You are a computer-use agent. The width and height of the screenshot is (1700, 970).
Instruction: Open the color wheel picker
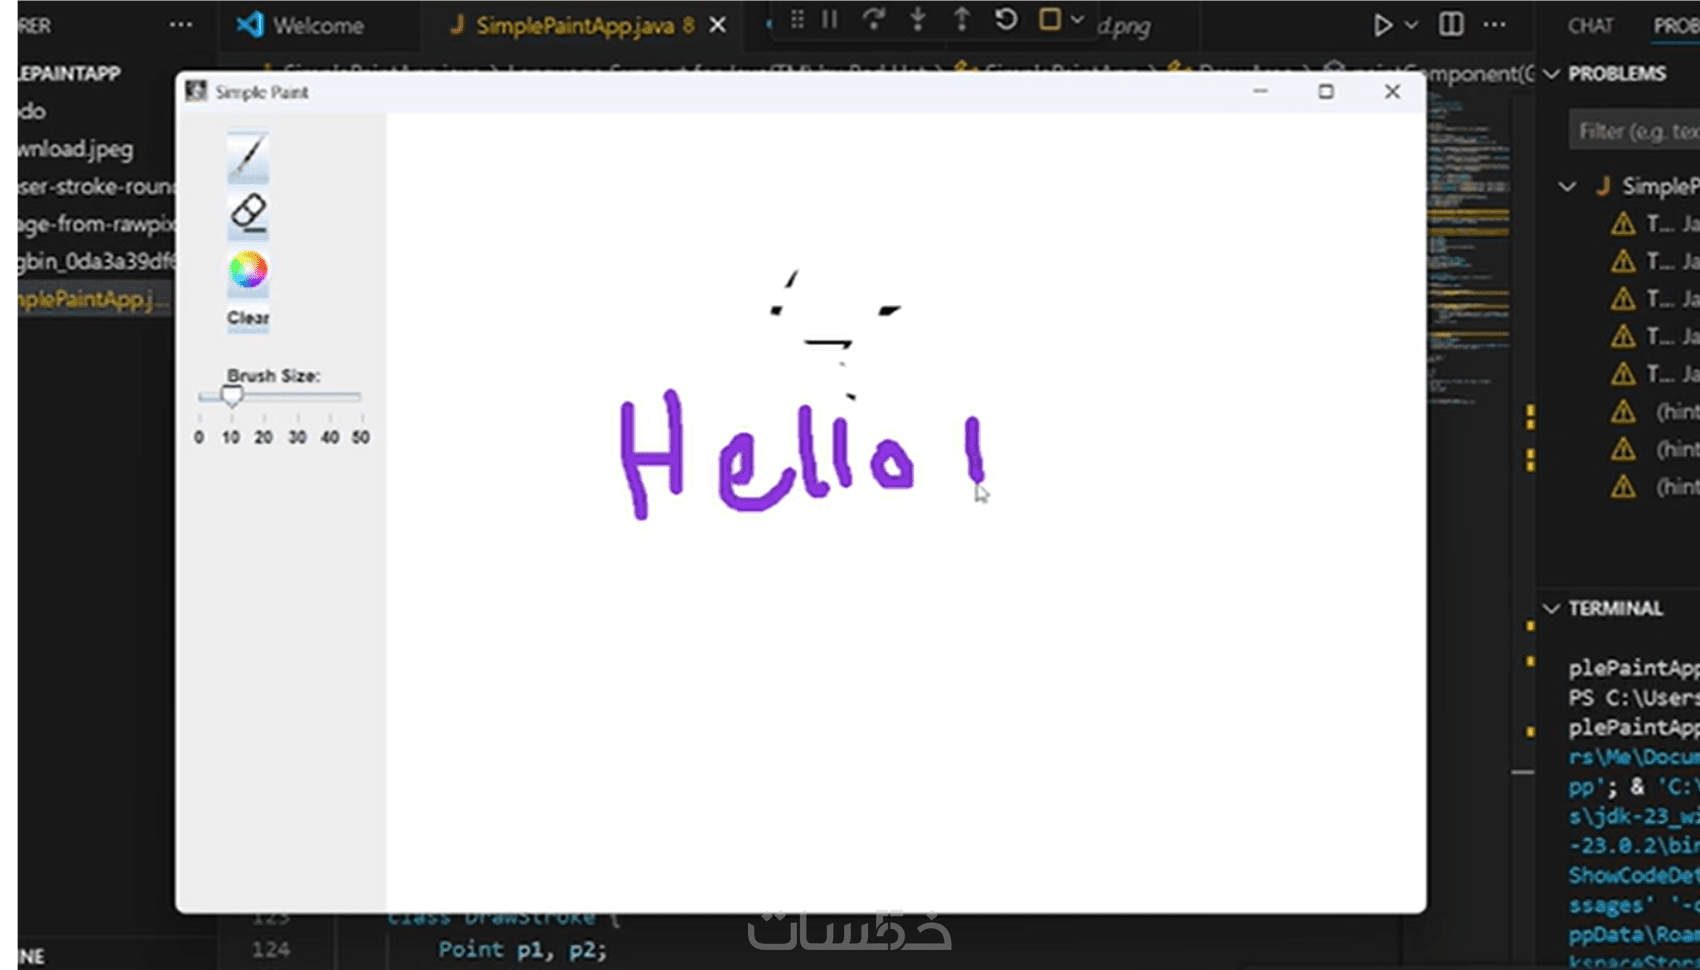point(248,270)
